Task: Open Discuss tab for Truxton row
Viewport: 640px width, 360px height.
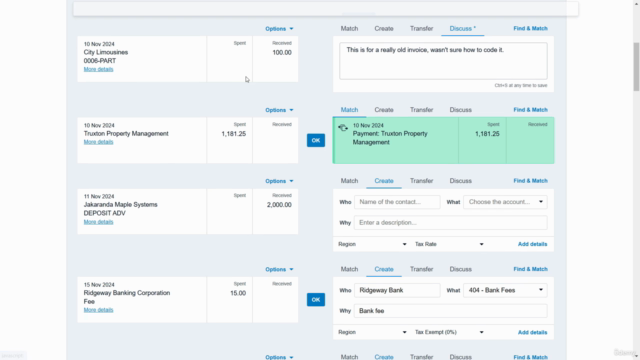Action: [x=460, y=110]
